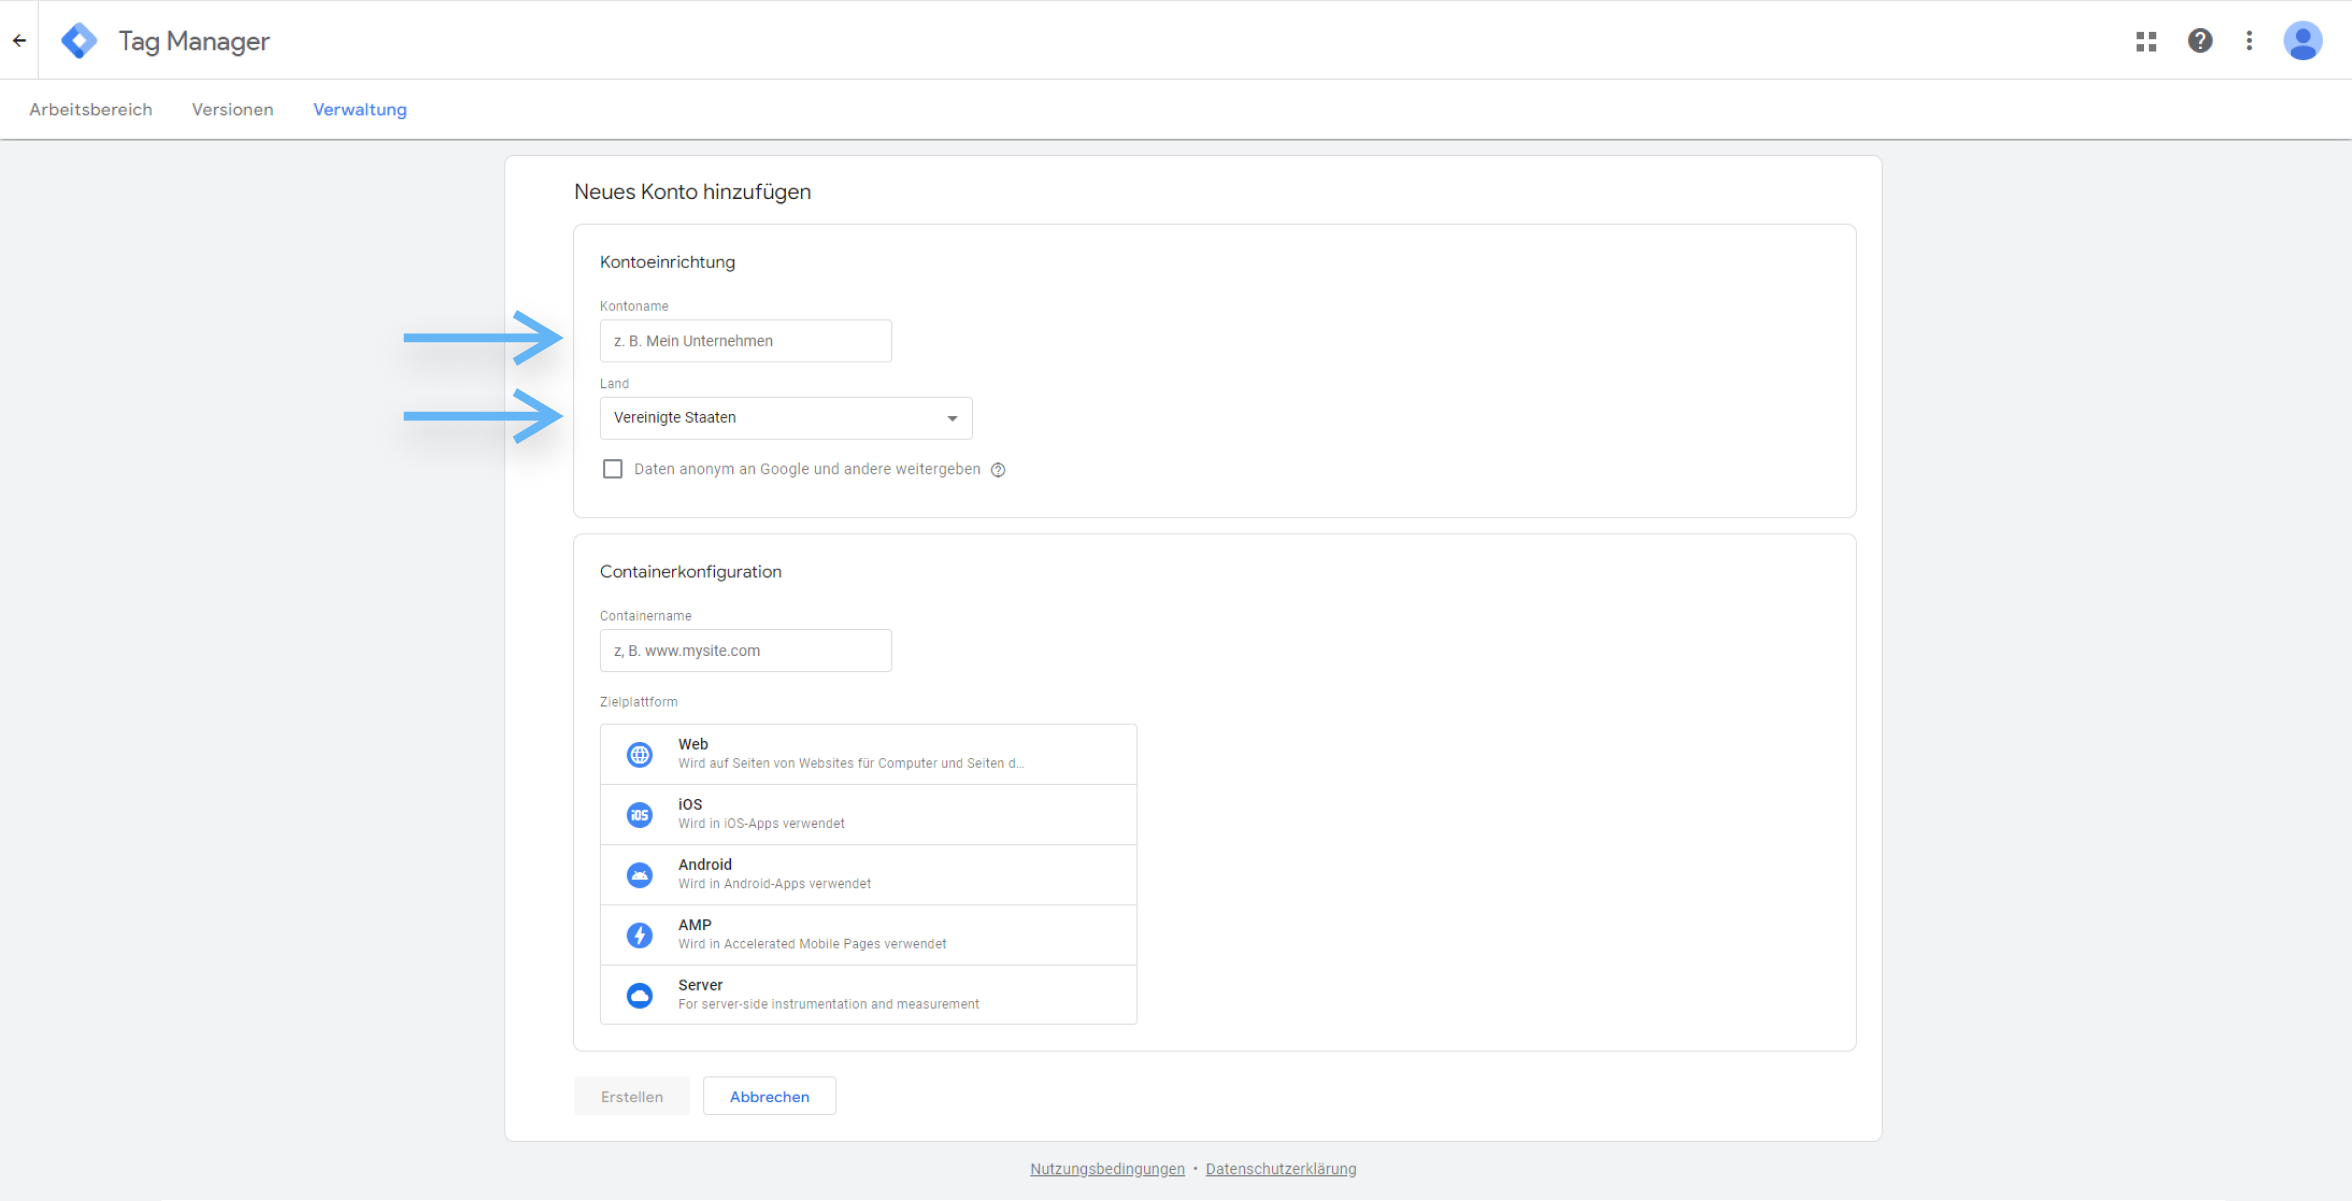Open the help question mark icon
This screenshot has height=1201, width=2352.
point(2200,40)
